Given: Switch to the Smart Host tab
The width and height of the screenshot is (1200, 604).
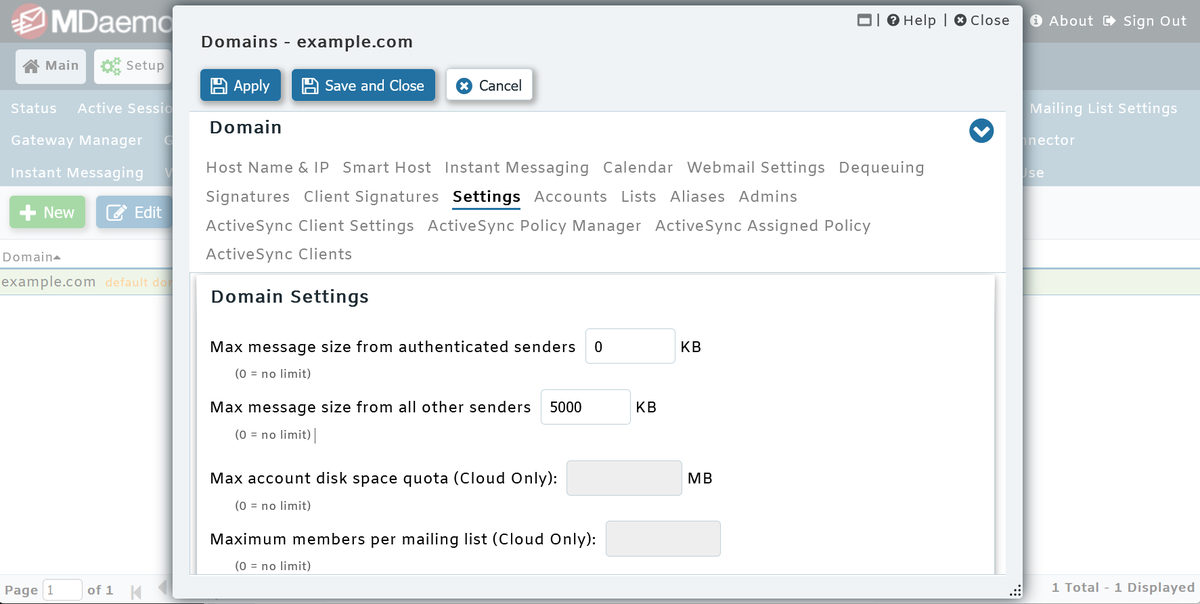Looking at the screenshot, I should click(x=387, y=167).
